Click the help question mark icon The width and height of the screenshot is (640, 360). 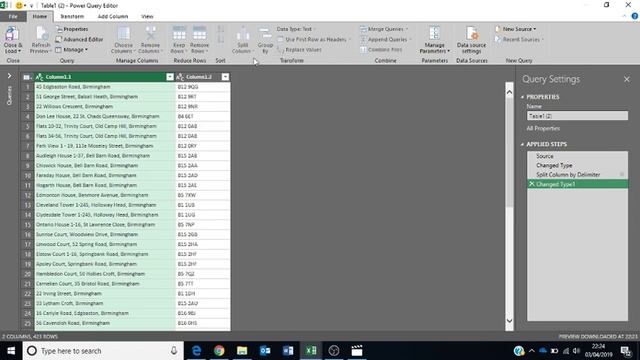tap(635, 16)
